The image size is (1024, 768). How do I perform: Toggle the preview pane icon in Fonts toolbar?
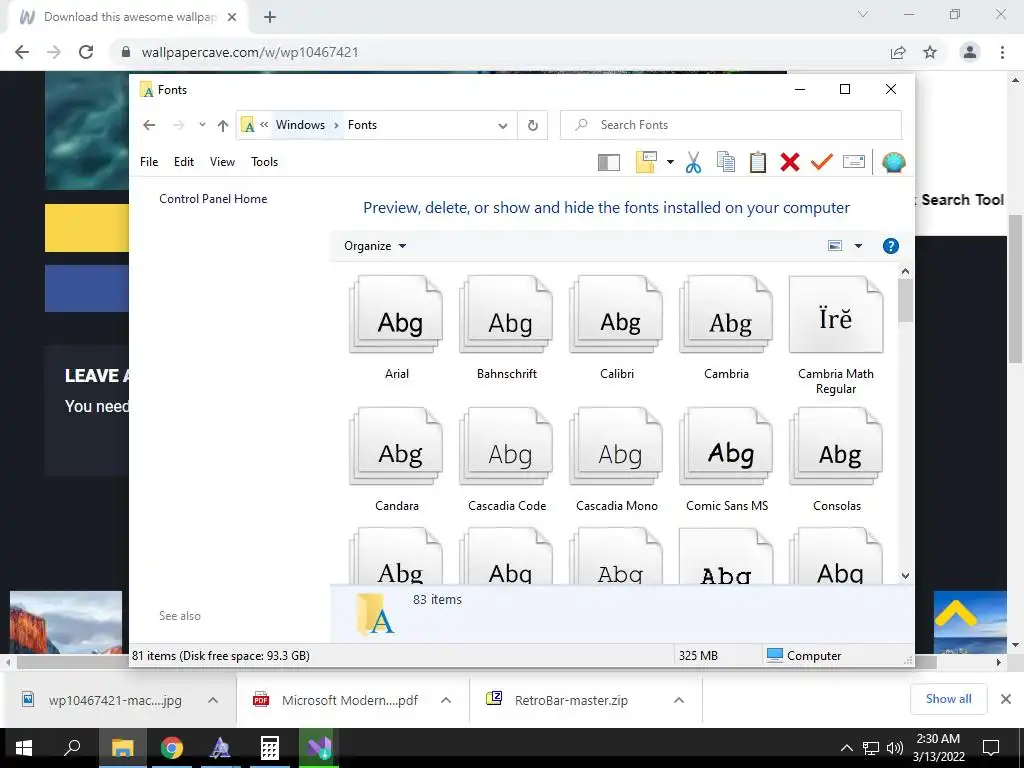[x=609, y=162]
